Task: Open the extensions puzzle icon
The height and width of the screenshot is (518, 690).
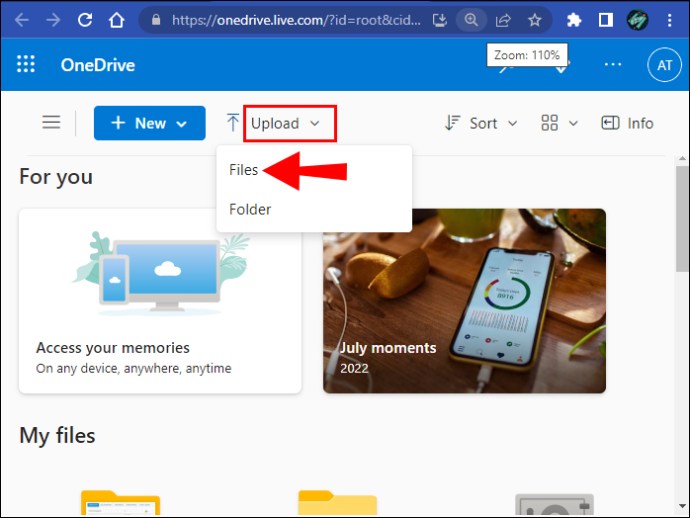Action: pos(574,20)
